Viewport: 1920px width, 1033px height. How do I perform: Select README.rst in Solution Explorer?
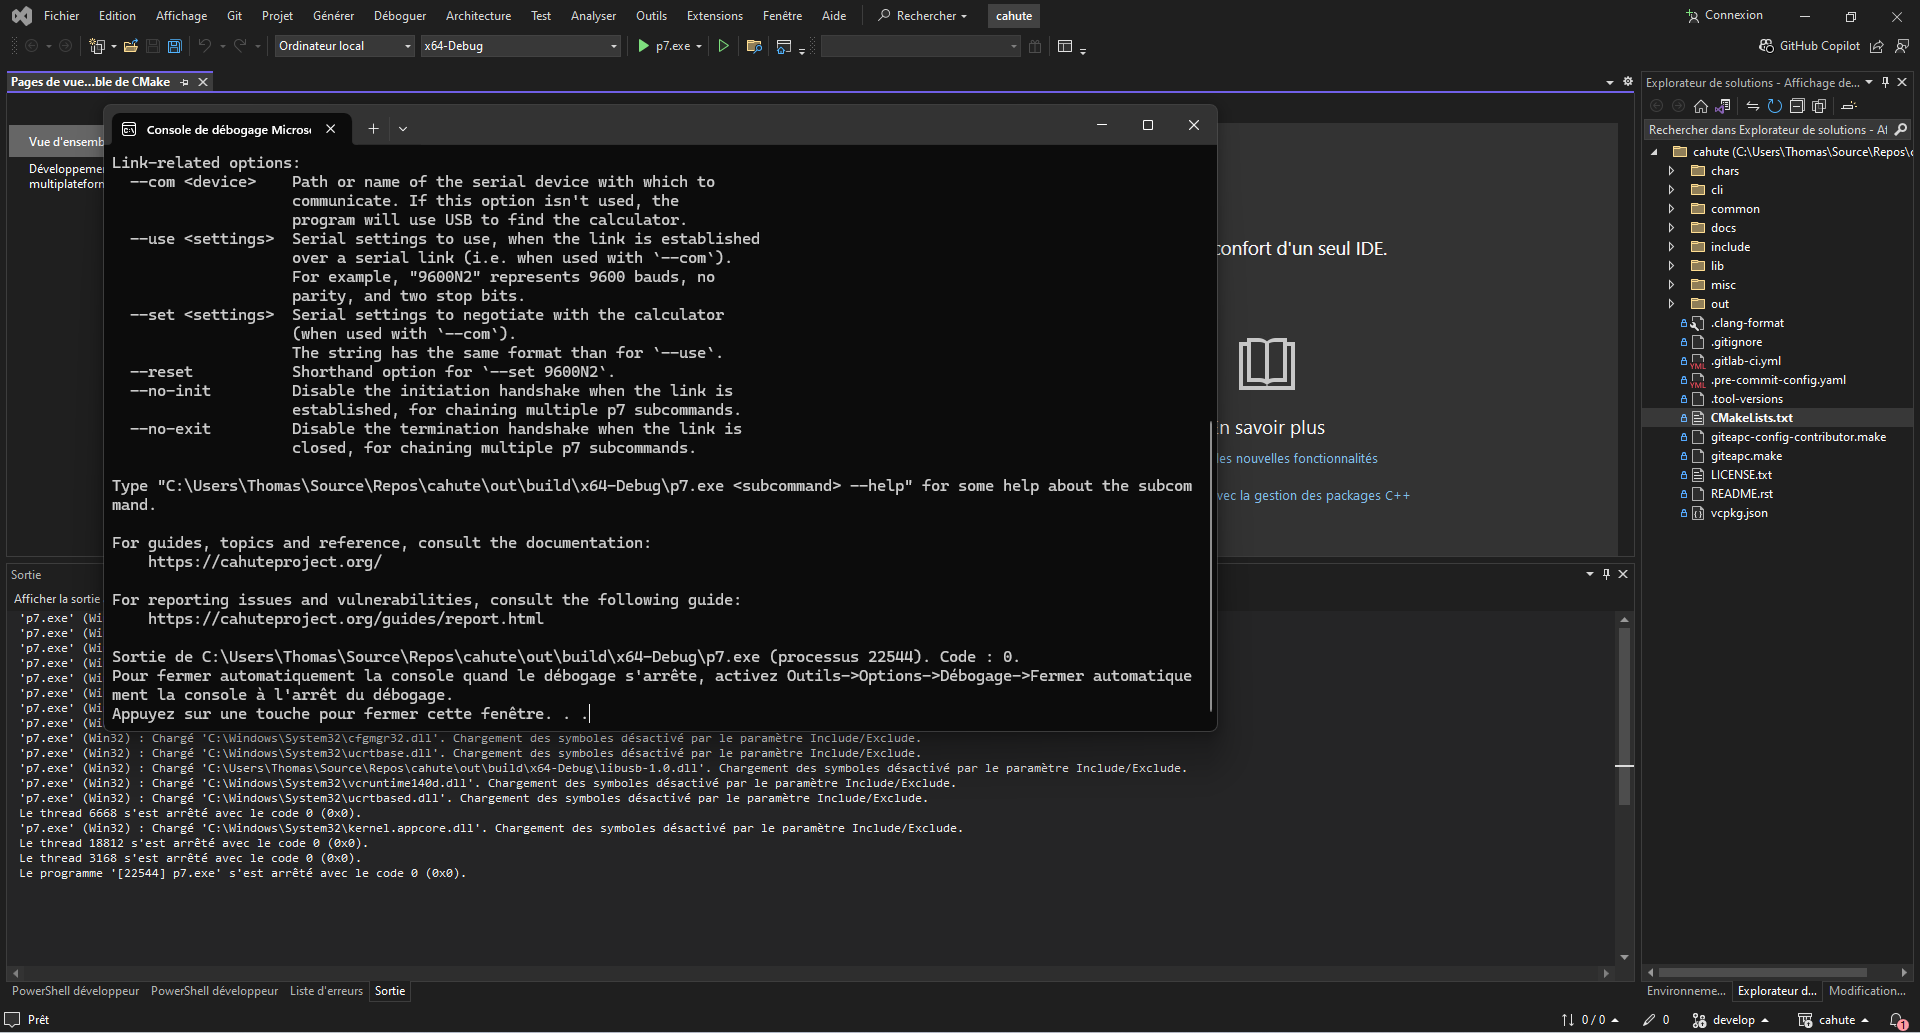(x=1741, y=494)
